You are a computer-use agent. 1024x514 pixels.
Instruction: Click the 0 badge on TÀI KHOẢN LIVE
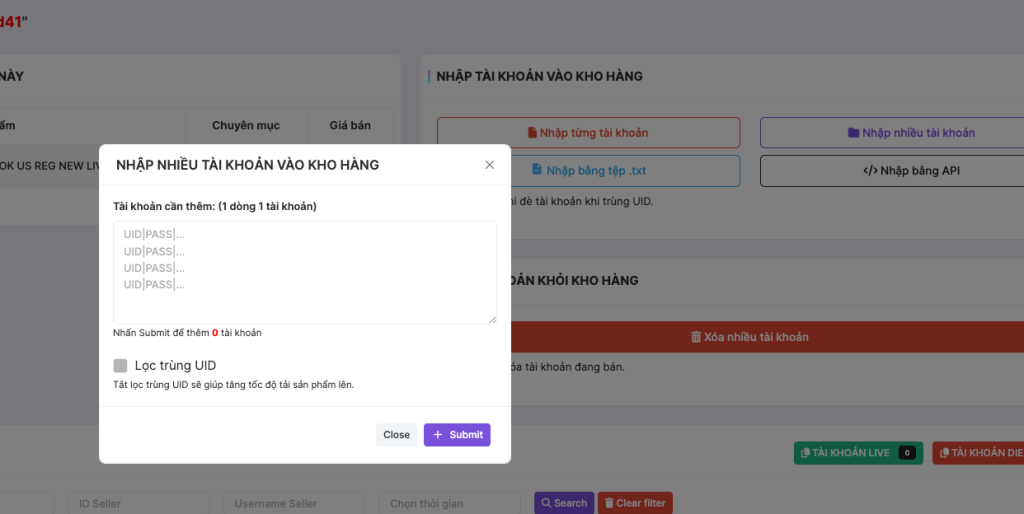click(x=906, y=453)
